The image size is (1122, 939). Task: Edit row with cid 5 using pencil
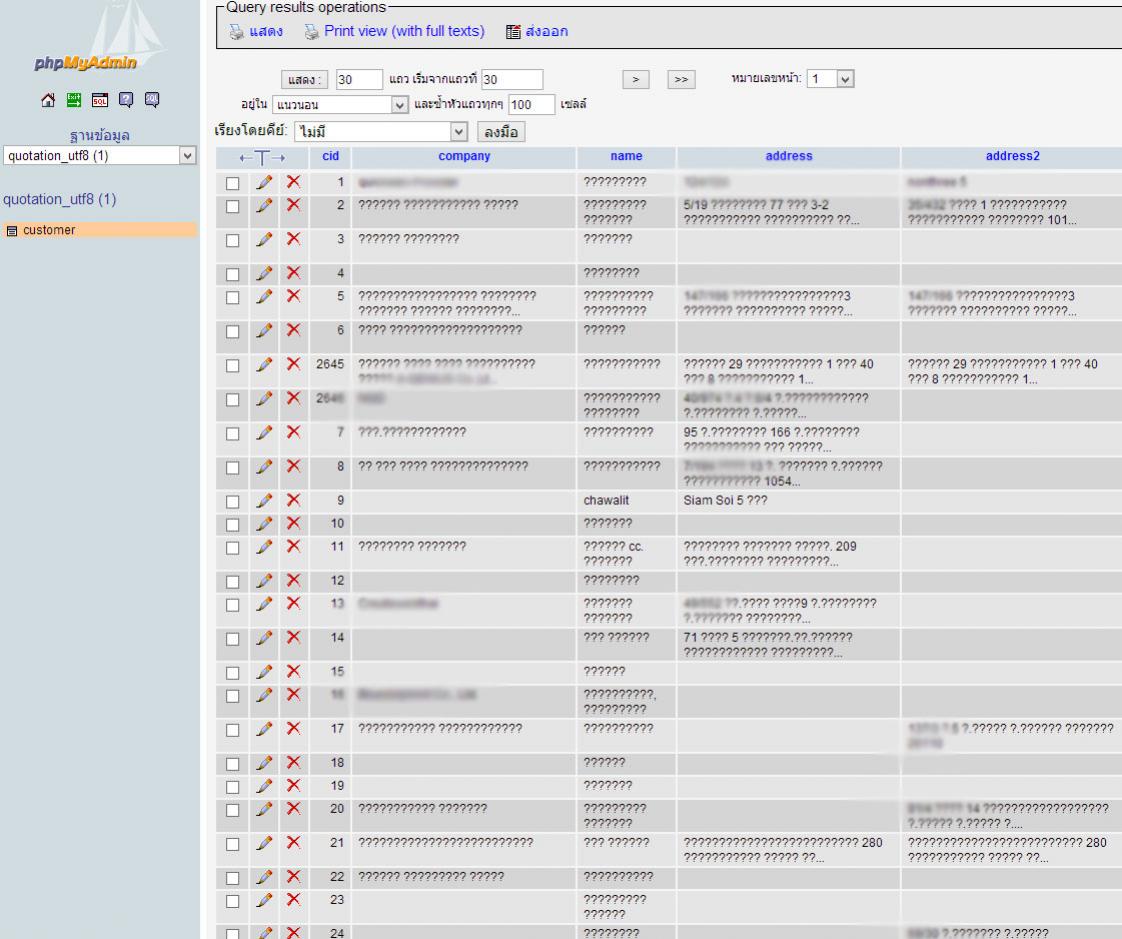click(x=264, y=296)
